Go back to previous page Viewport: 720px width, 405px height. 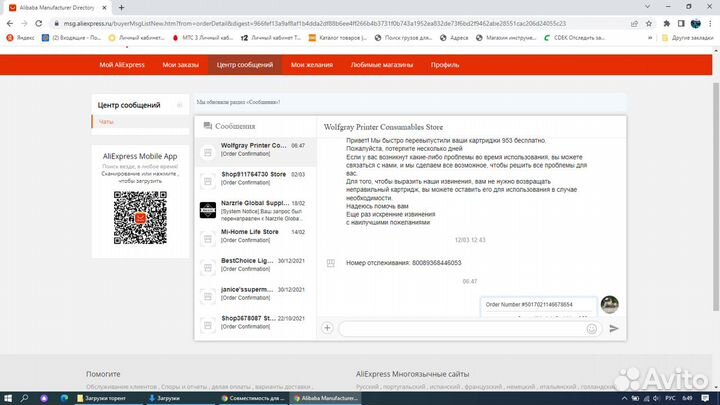pos(10,23)
